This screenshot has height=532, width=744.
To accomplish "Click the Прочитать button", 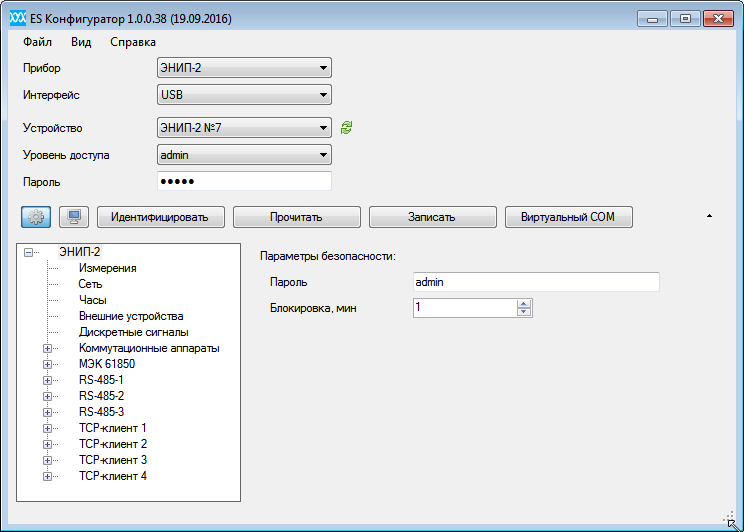I will point(297,217).
